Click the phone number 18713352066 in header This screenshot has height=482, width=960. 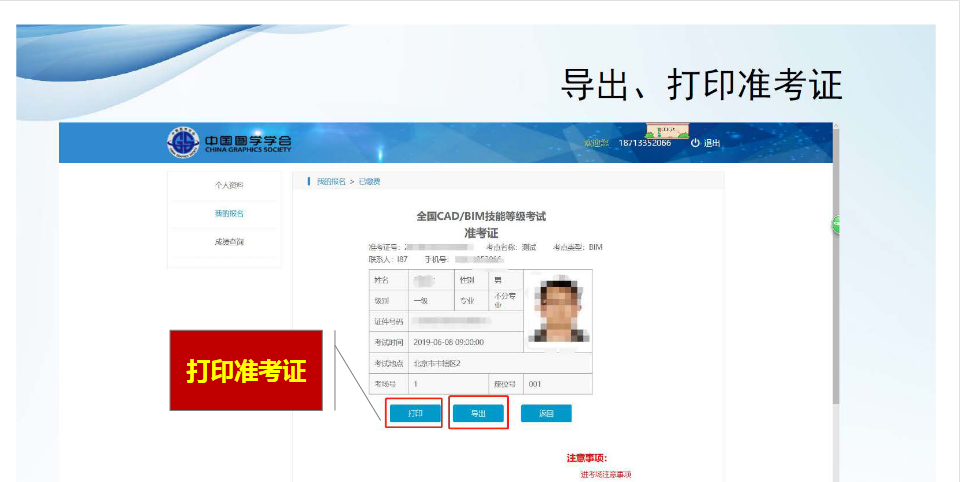coord(645,143)
